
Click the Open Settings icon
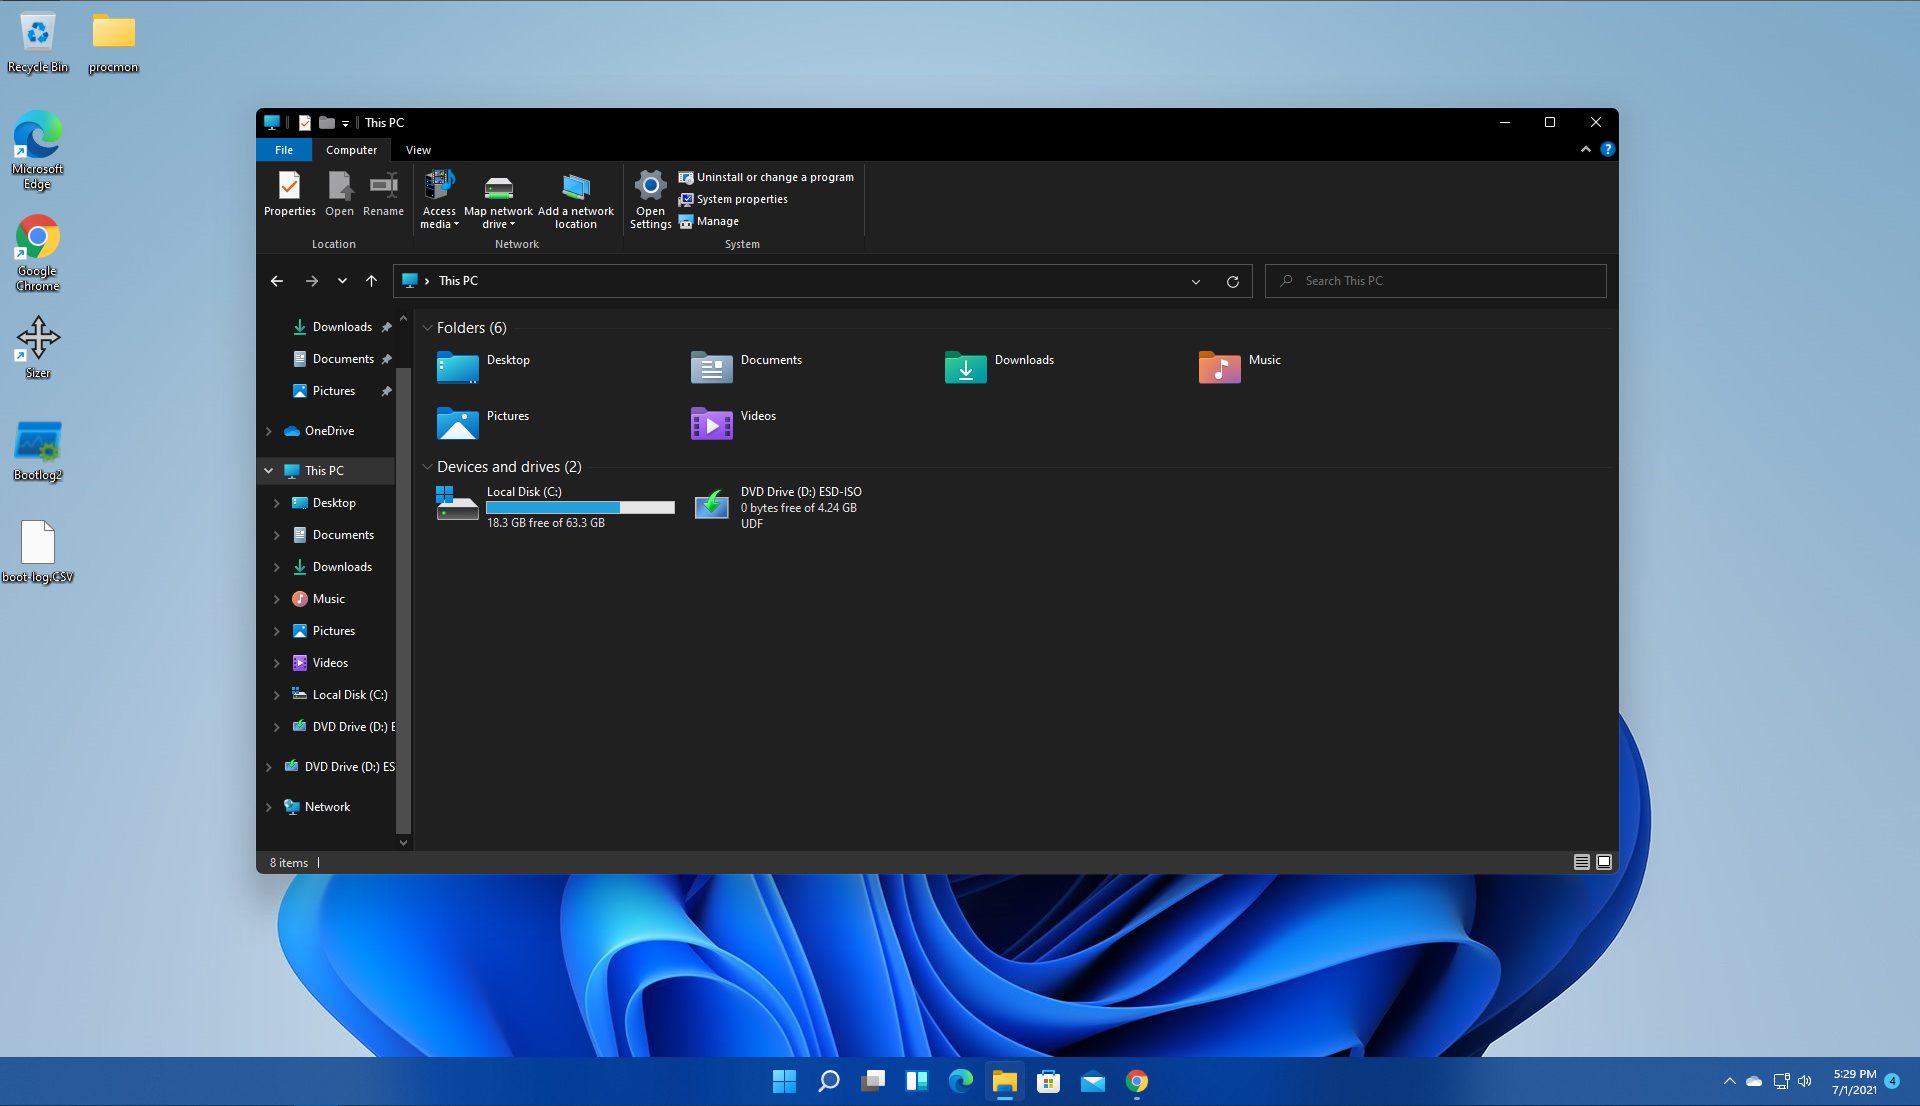(650, 198)
